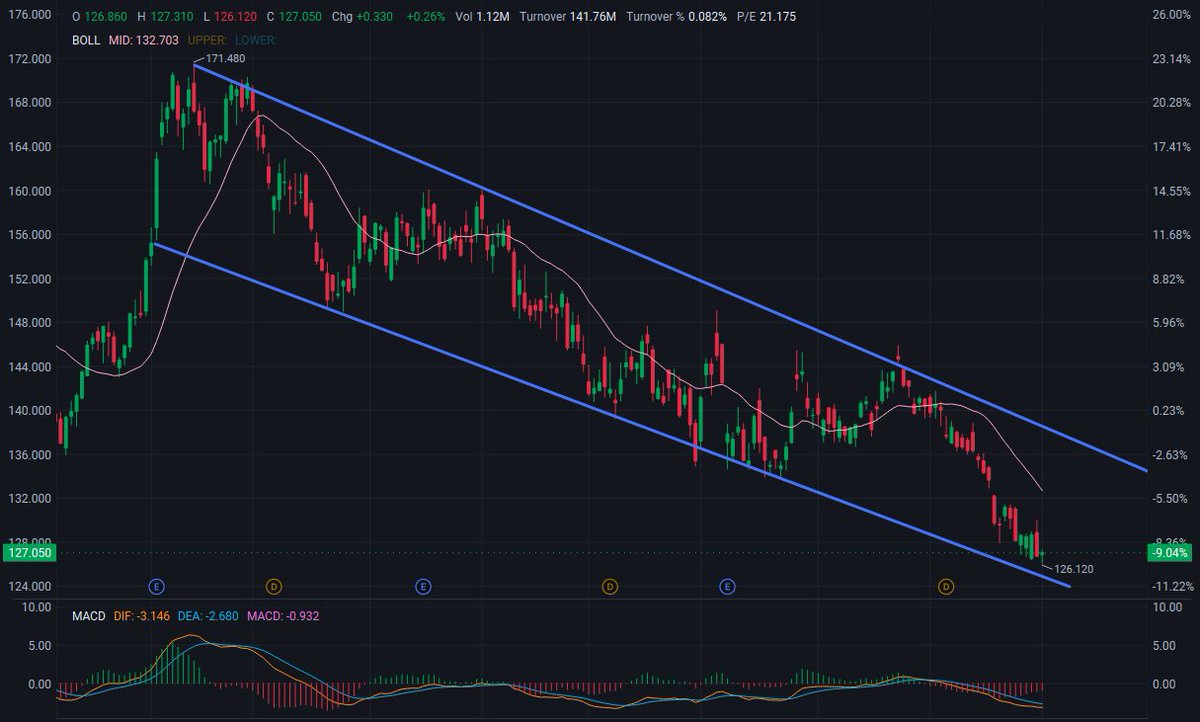
Task: Select the BOLL indicator label
Action: point(87,40)
